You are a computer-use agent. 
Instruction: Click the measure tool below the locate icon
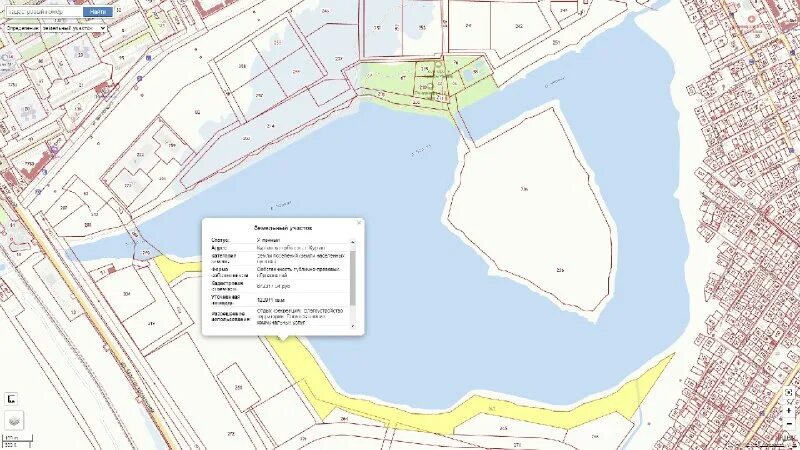click(789, 402)
